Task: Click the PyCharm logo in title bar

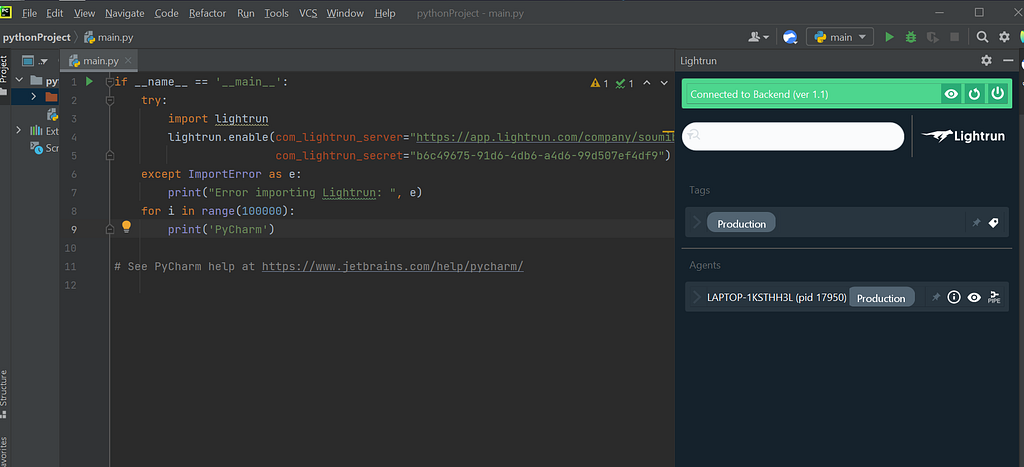Action: [7, 12]
